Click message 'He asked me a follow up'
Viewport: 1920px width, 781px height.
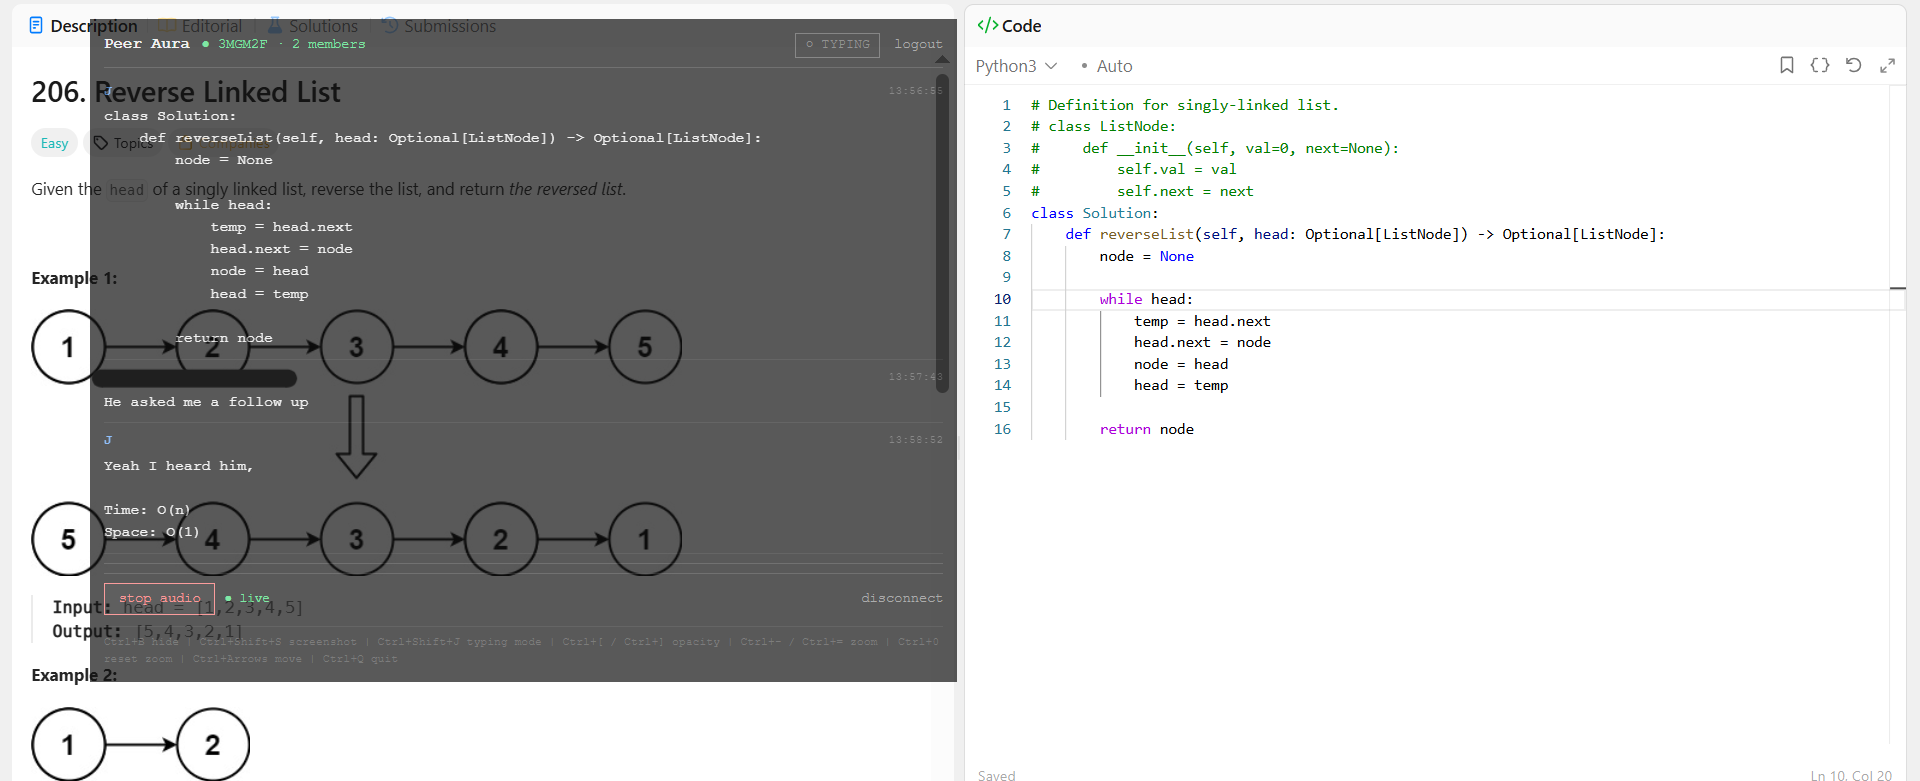pyautogui.click(x=206, y=402)
